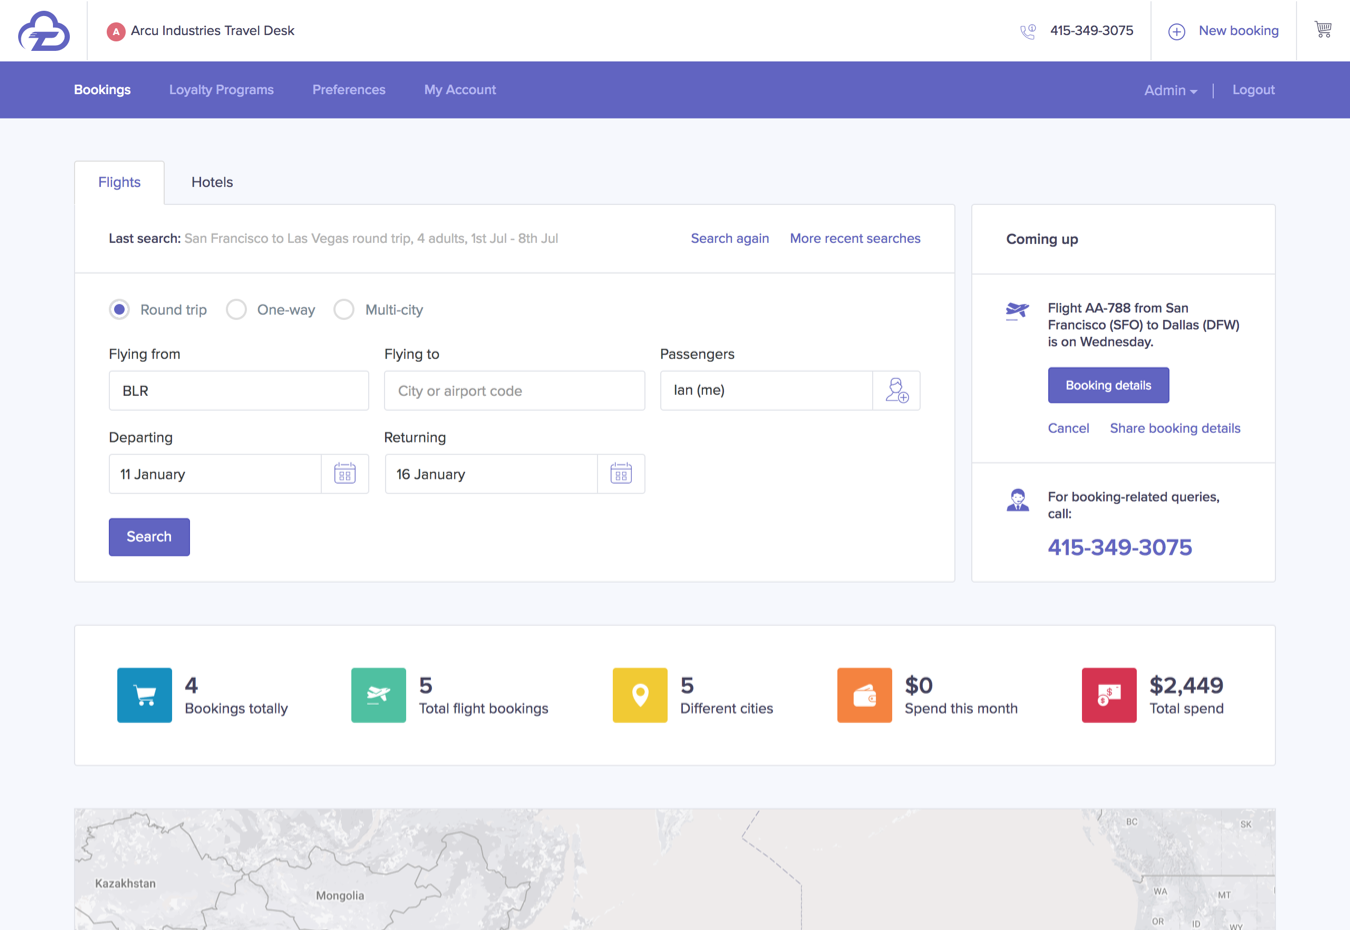Open the shopping cart in the top-right corner
Screen dimensions: 1350x930
coord(1323,30)
